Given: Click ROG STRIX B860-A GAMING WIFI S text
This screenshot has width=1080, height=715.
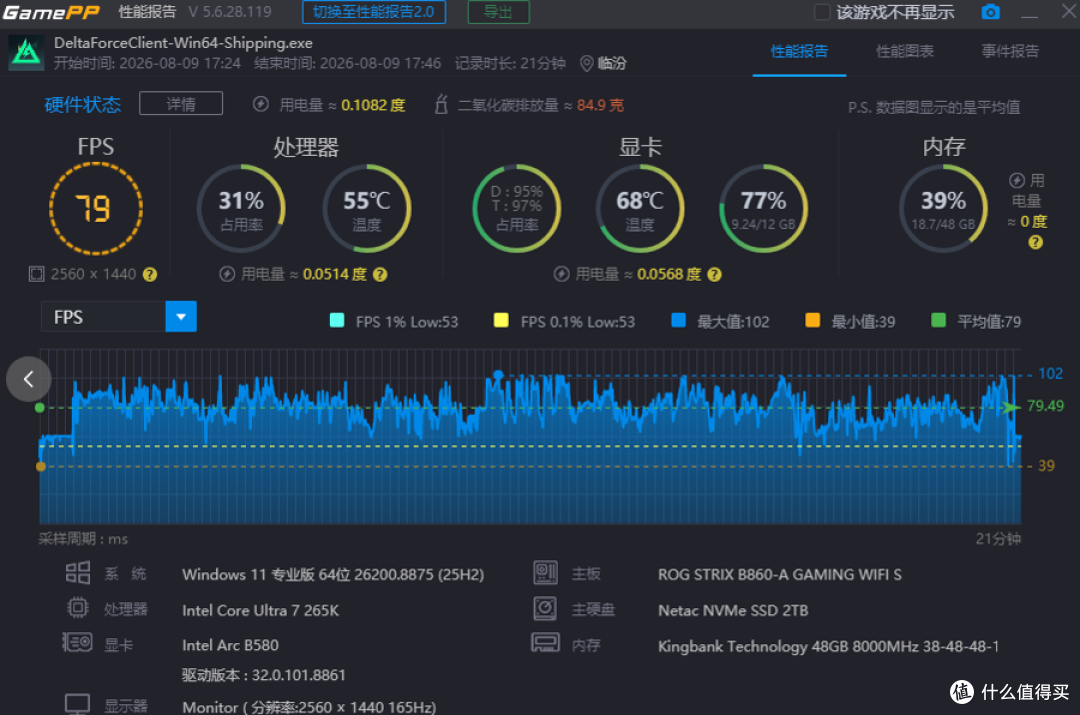Looking at the screenshot, I should [780, 574].
